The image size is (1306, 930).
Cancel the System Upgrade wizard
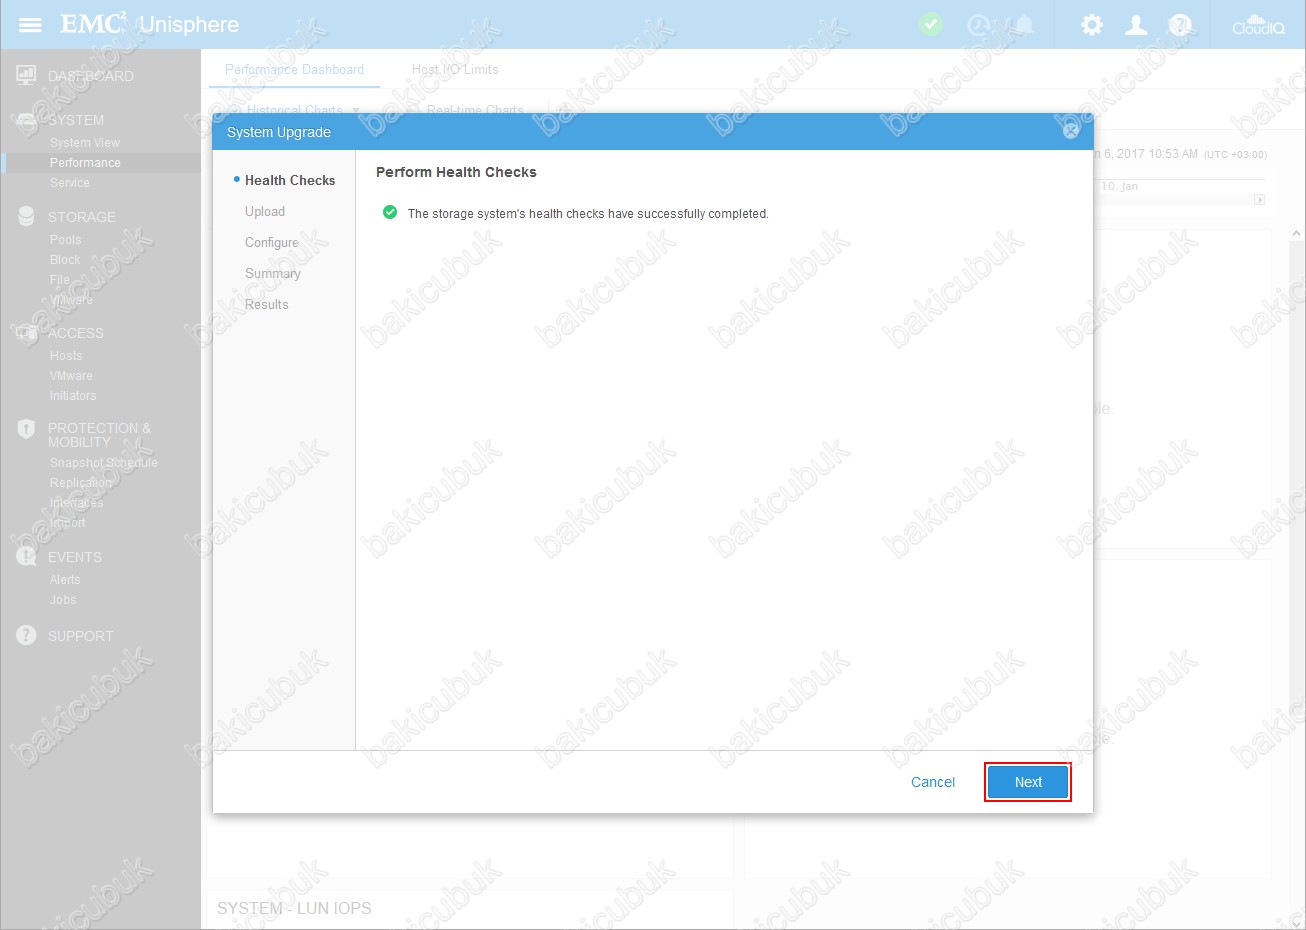click(x=933, y=782)
